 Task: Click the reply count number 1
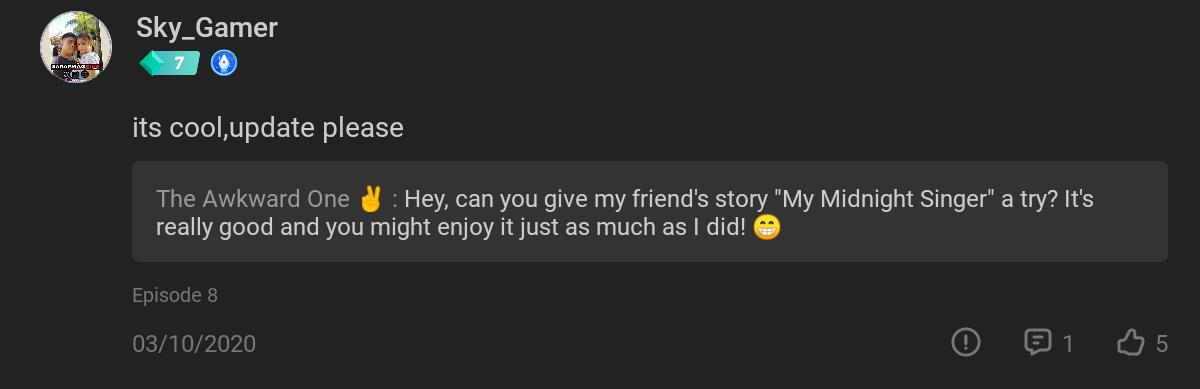pos(1068,344)
